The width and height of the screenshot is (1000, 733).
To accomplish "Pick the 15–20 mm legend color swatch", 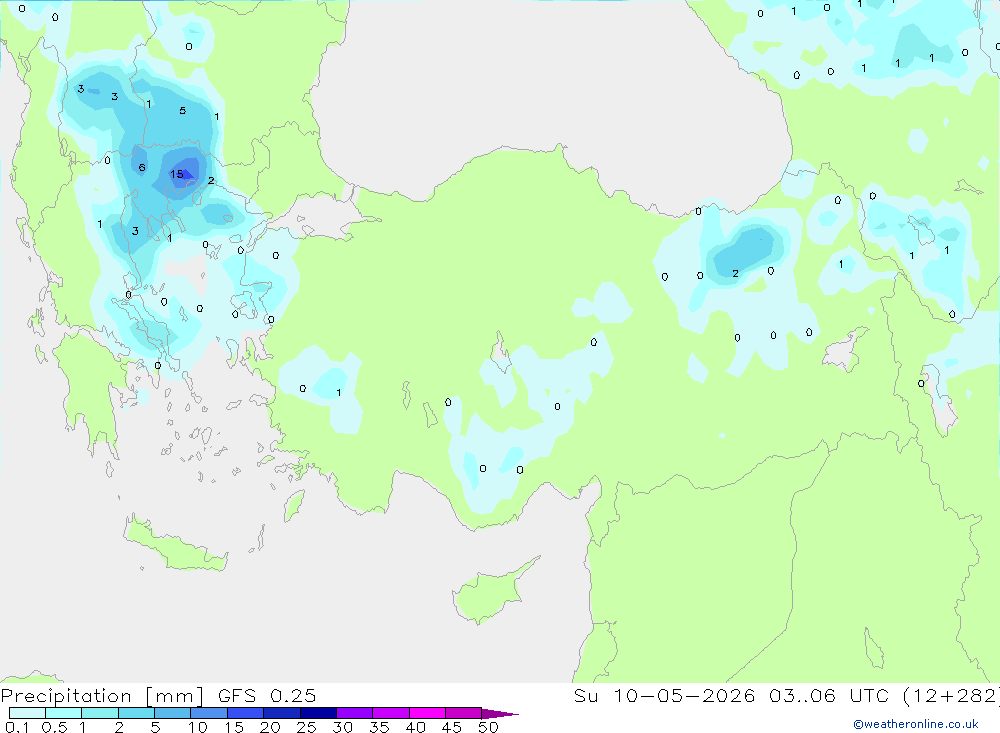I will 246,713.
